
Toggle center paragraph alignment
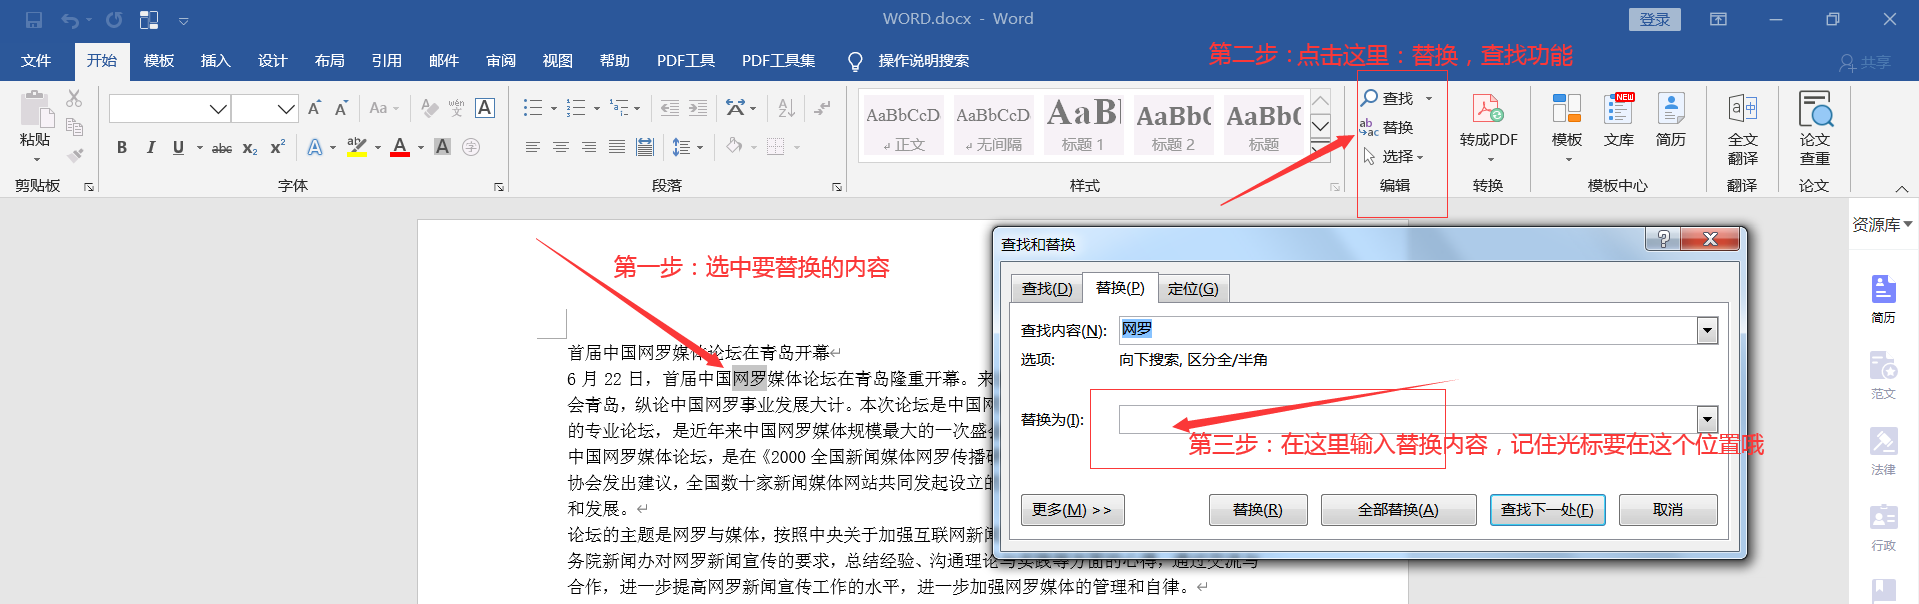point(561,147)
